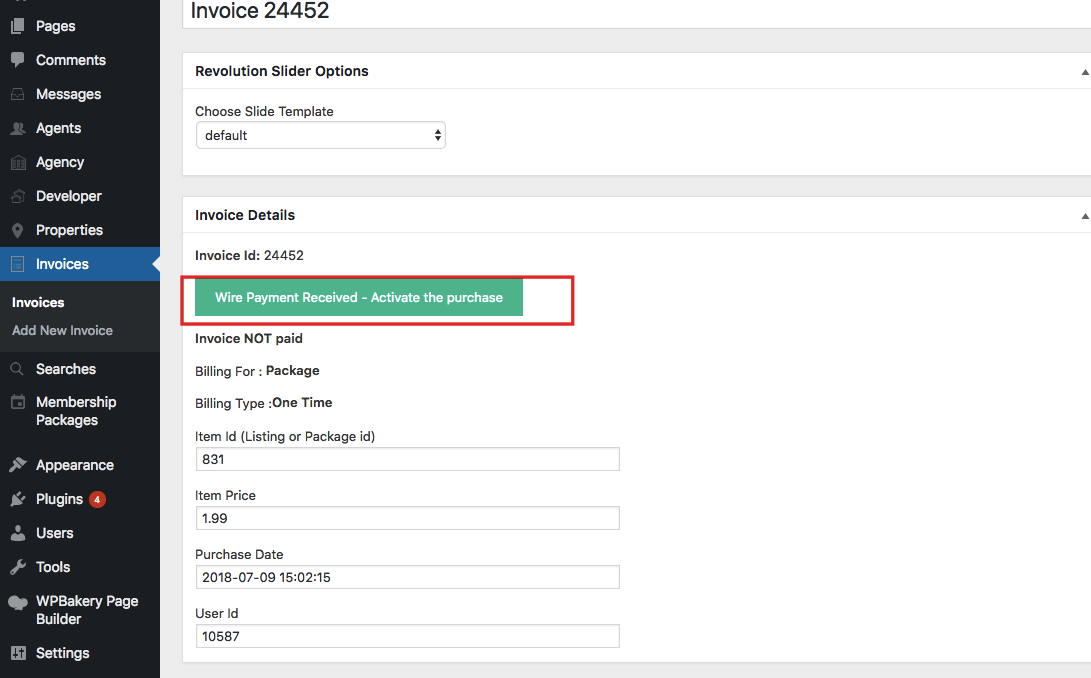Click the Invoices document icon
The image size is (1091, 678).
tap(18, 265)
